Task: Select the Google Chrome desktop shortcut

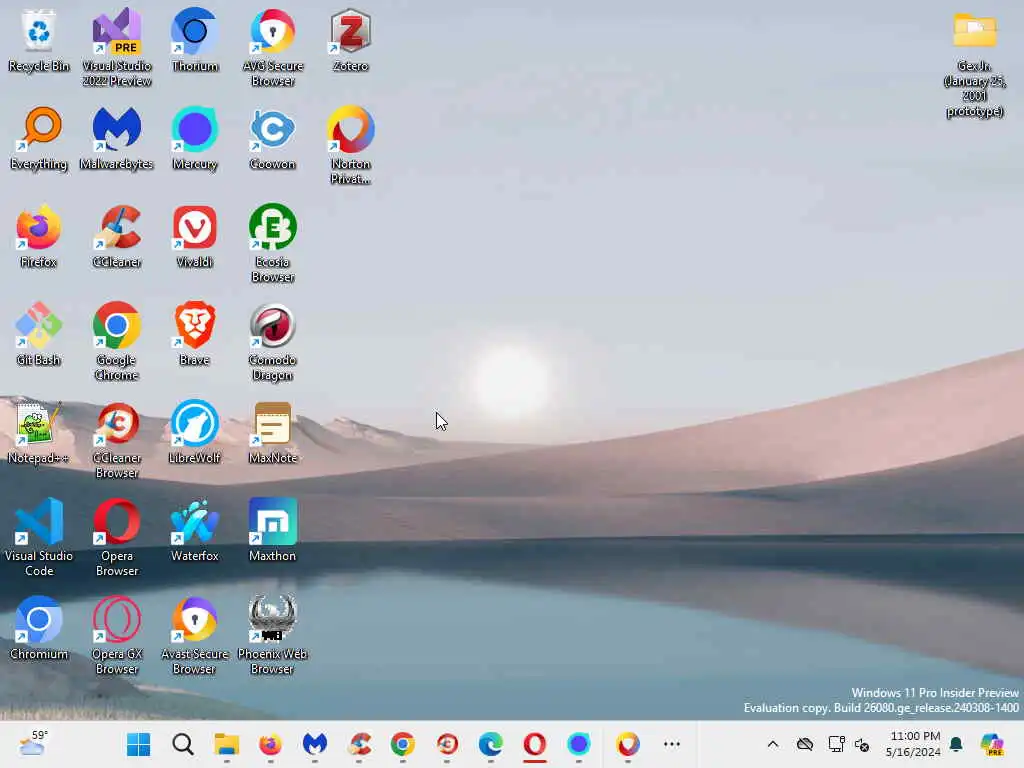Action: (x=117, y=341)
